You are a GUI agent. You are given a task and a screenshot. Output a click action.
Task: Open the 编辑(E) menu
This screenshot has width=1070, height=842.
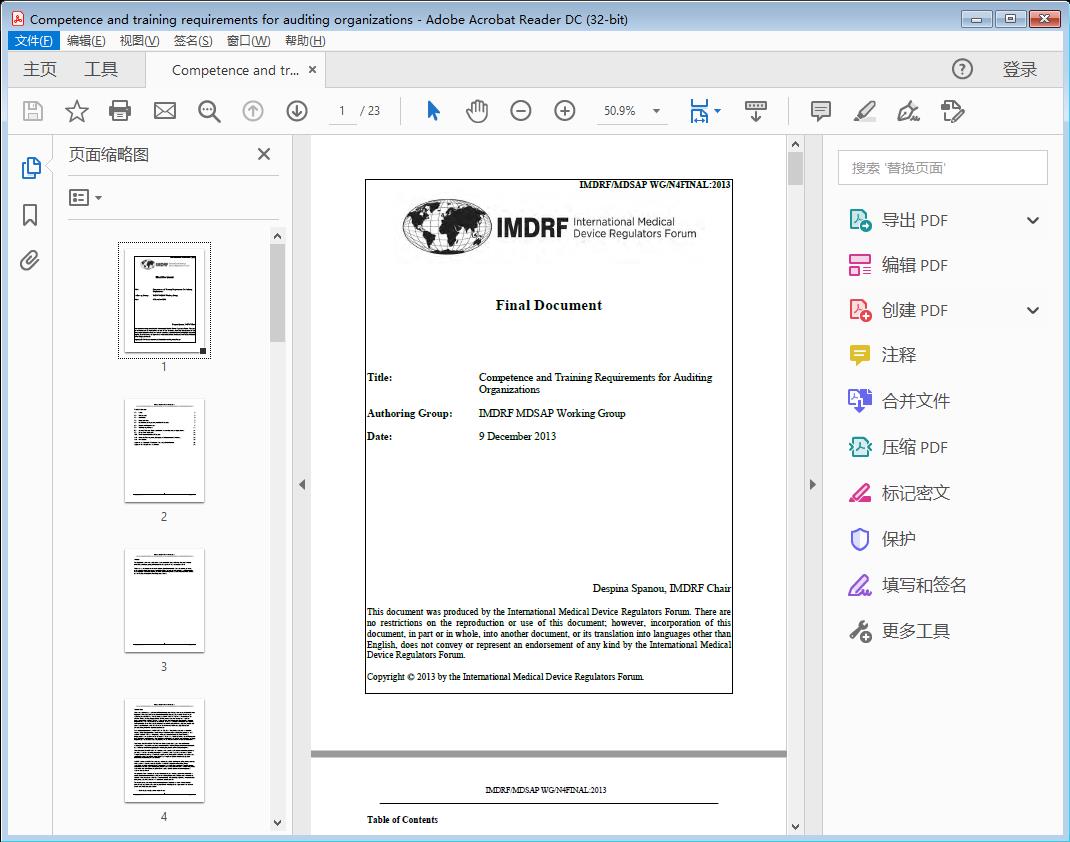pyautogui.click(x=86, y=41)
